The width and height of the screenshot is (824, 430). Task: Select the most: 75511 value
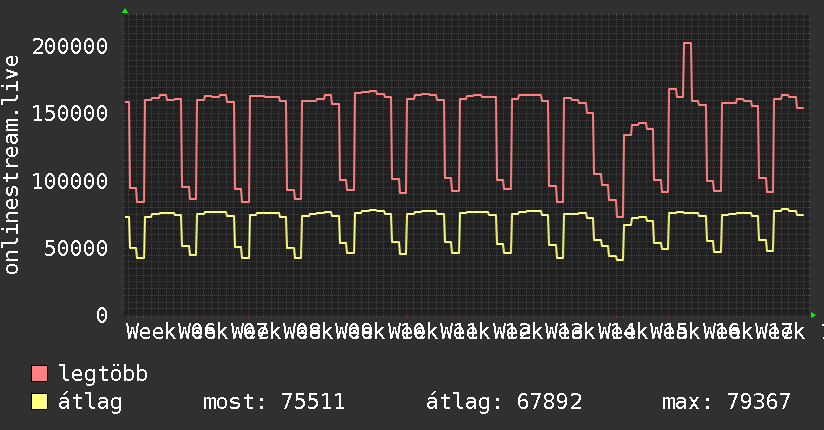pyautogui.click(x=274, y=402)
